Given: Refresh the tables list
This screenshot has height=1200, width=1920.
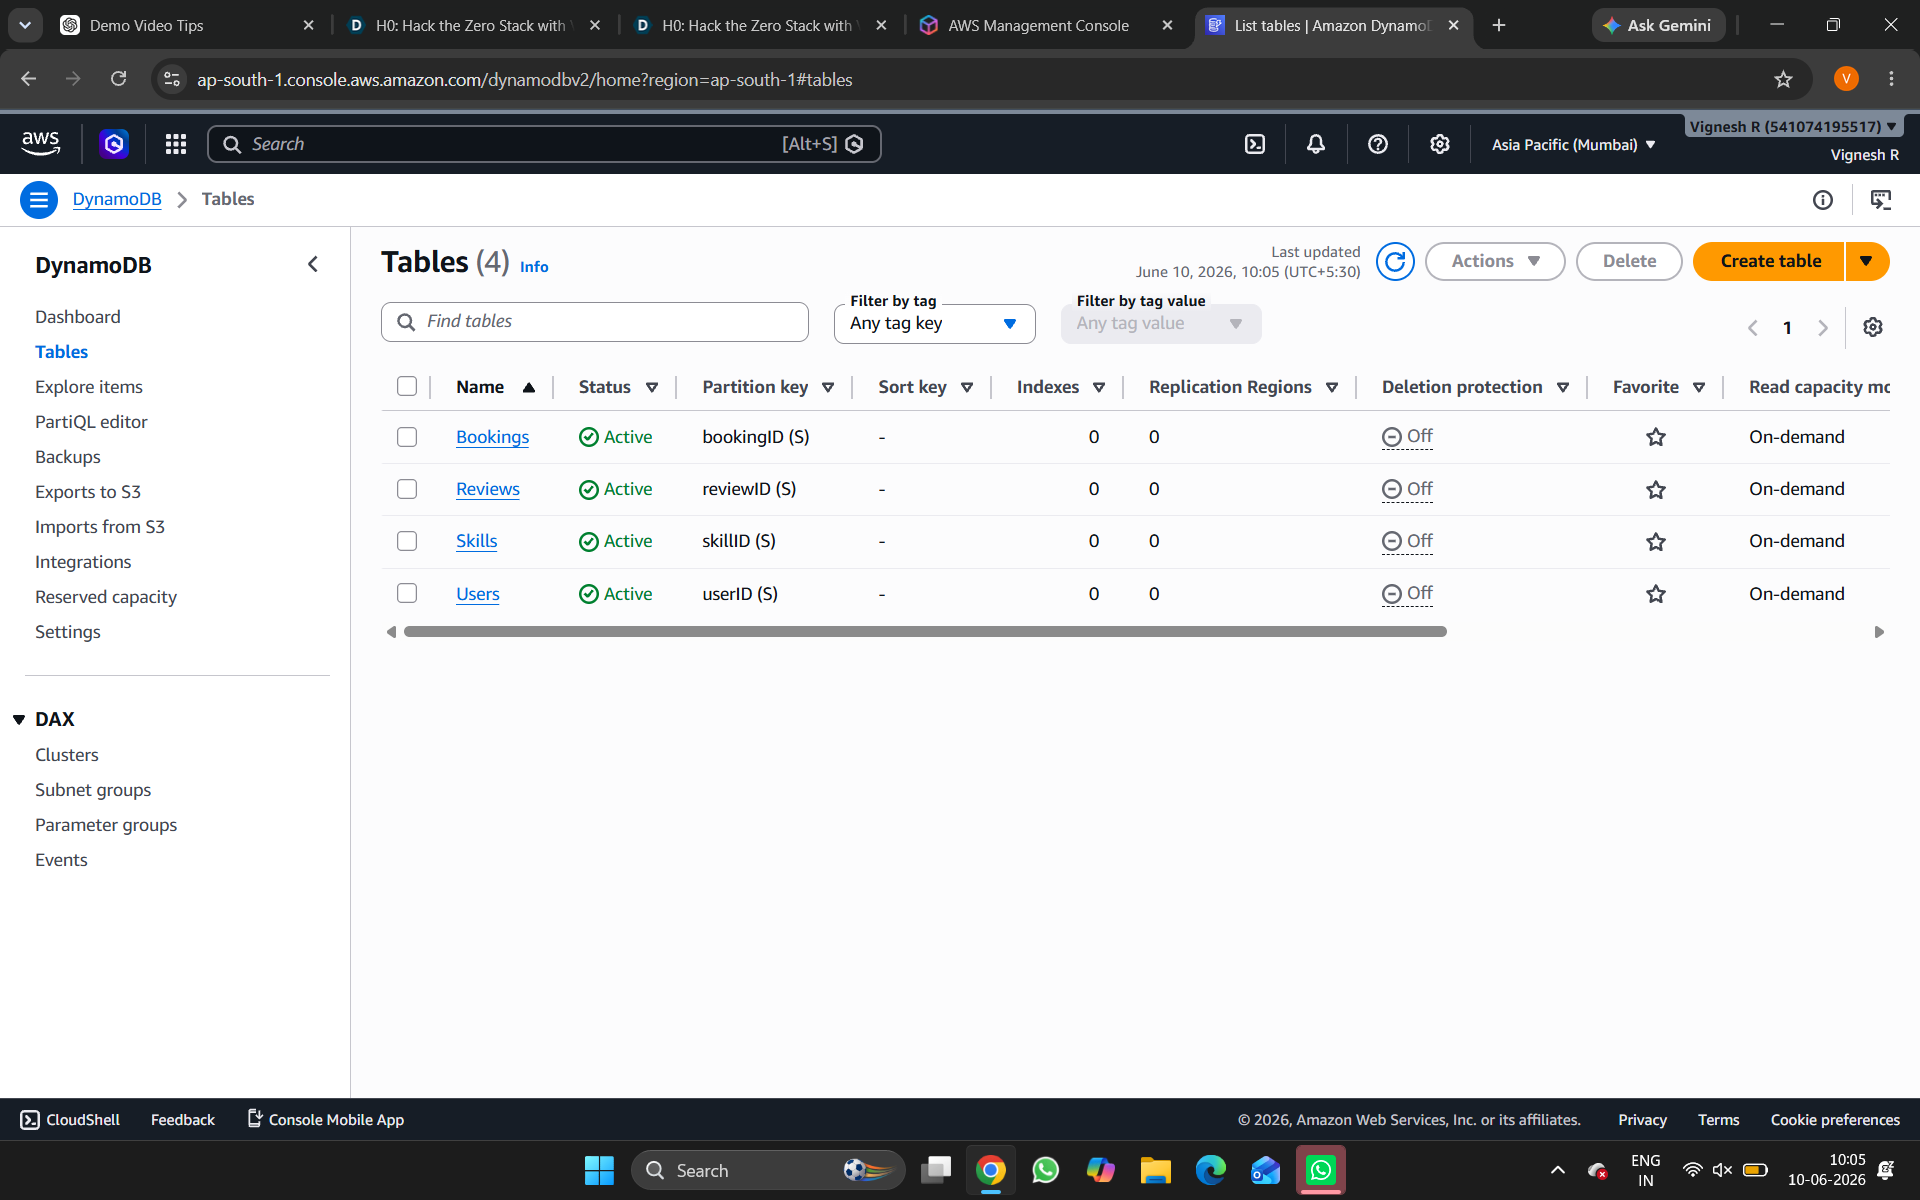Looking at the screenshot, I should coord(1395,262).
